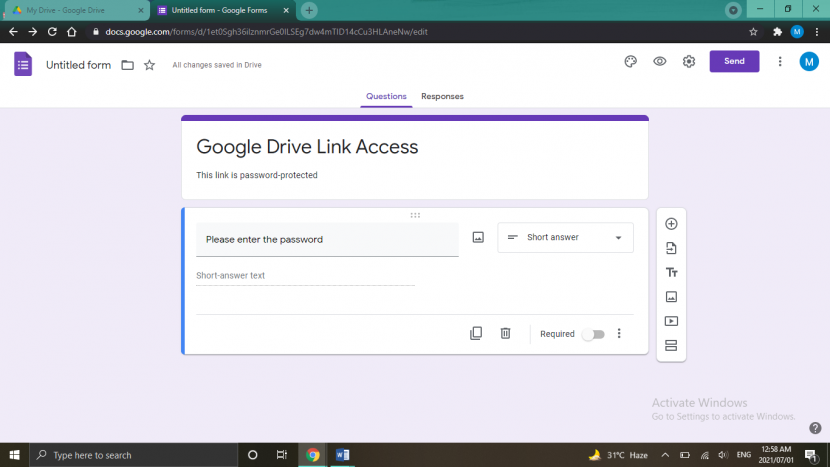Image resolution: width=830 pixels, height=467 pixels.
Task: Add title and description Tt icon
Action: tap(671, 273)
